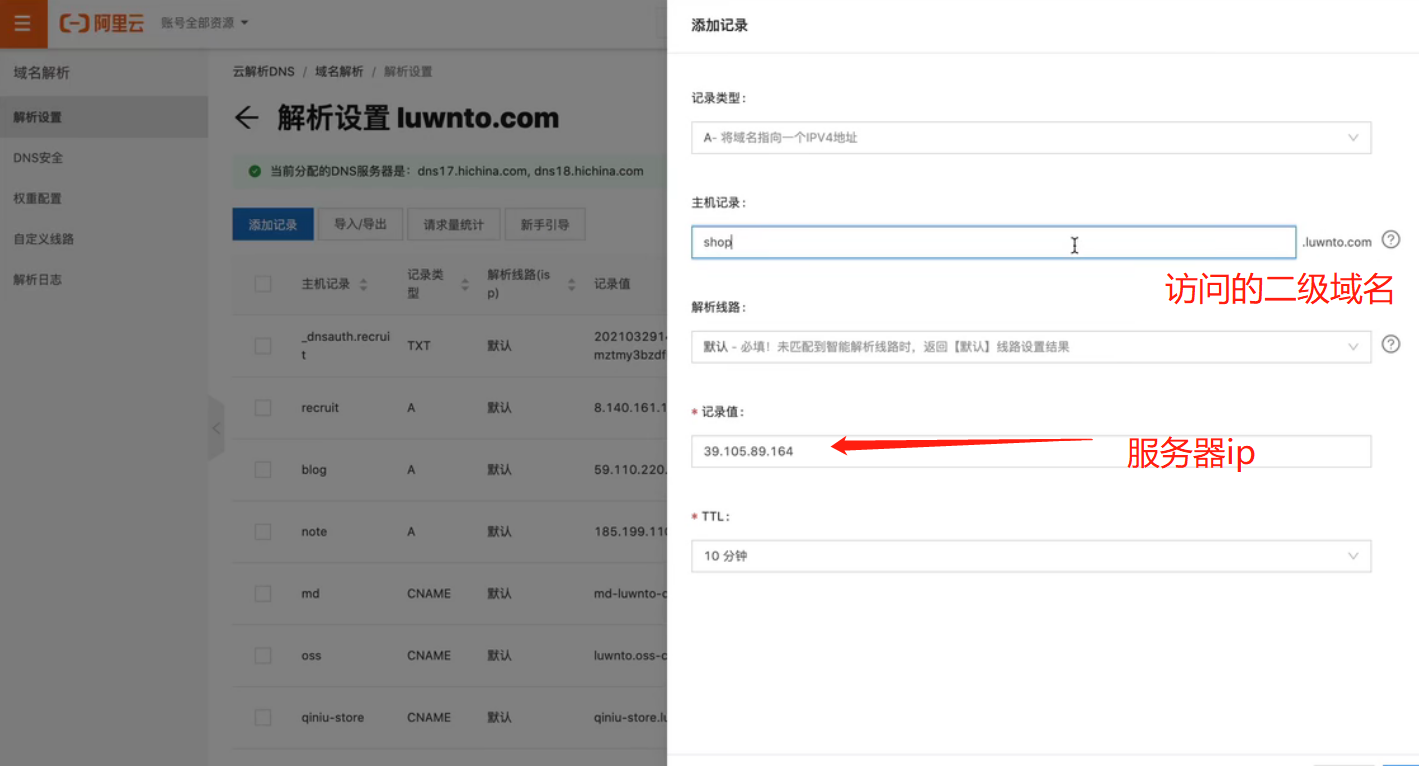
Task: Click the 新手引导 button
Action: click(545, 225)
